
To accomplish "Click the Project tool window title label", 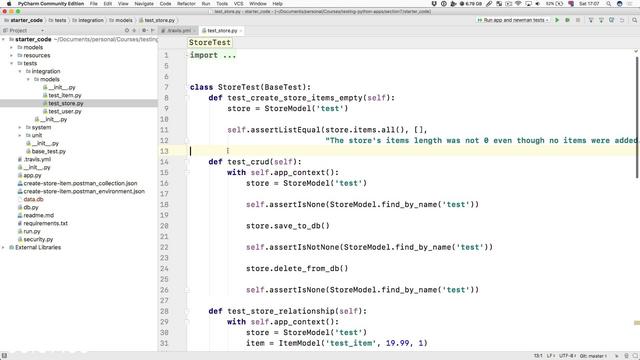I will tap(18, 31).
